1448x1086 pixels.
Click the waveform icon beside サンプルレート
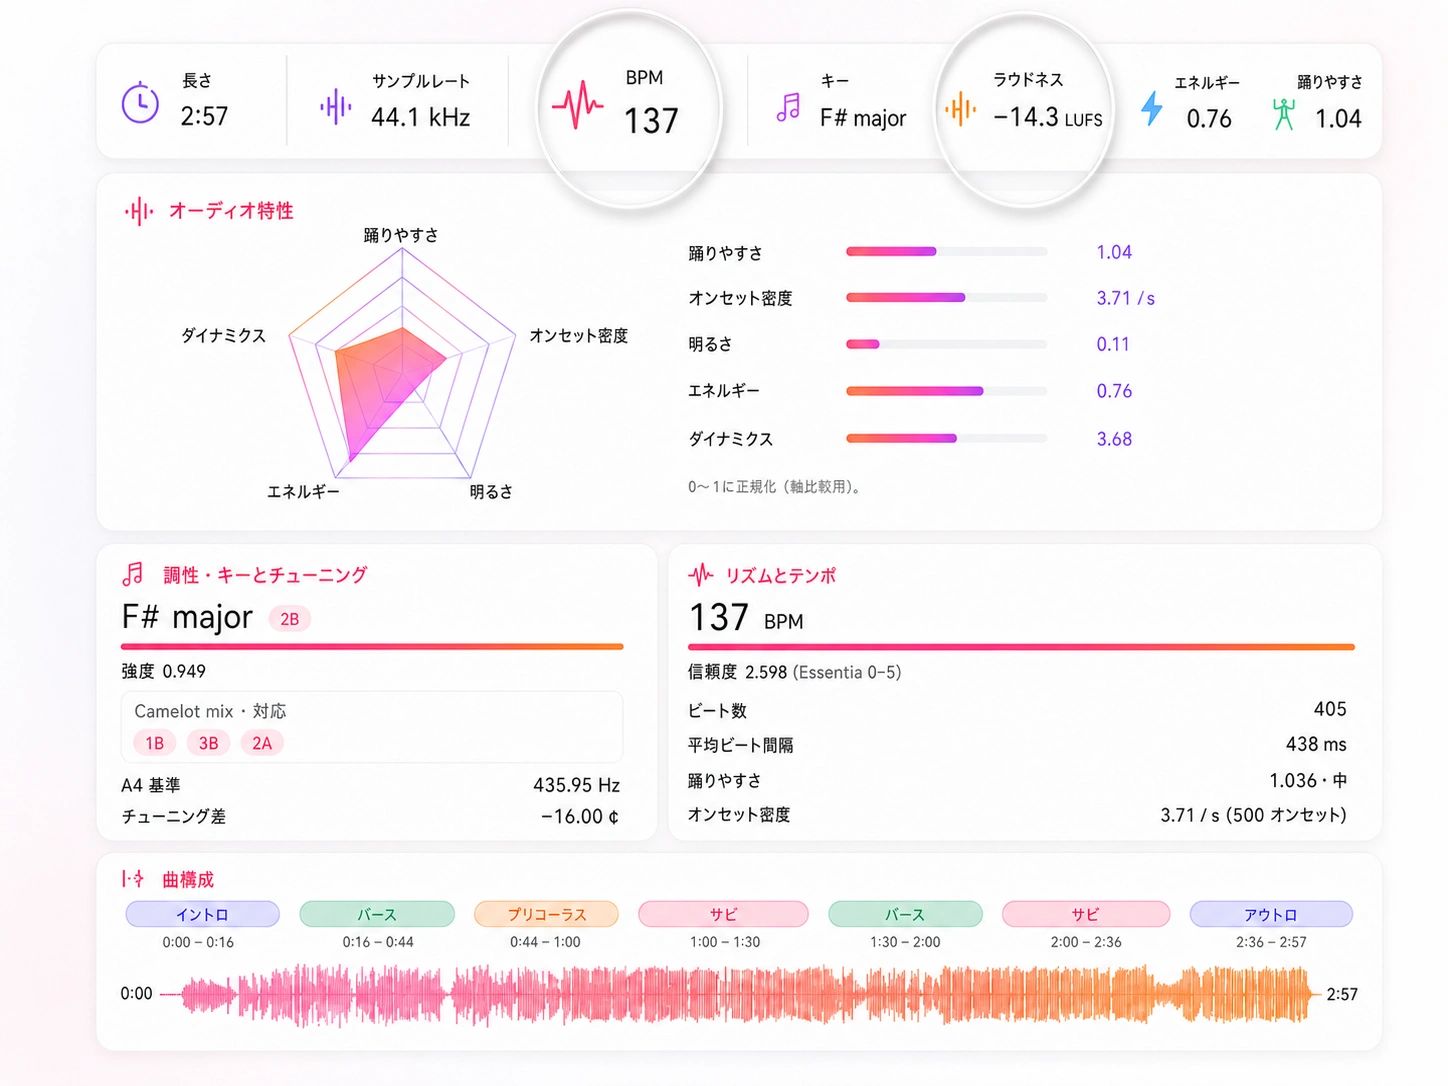(336, 105)
